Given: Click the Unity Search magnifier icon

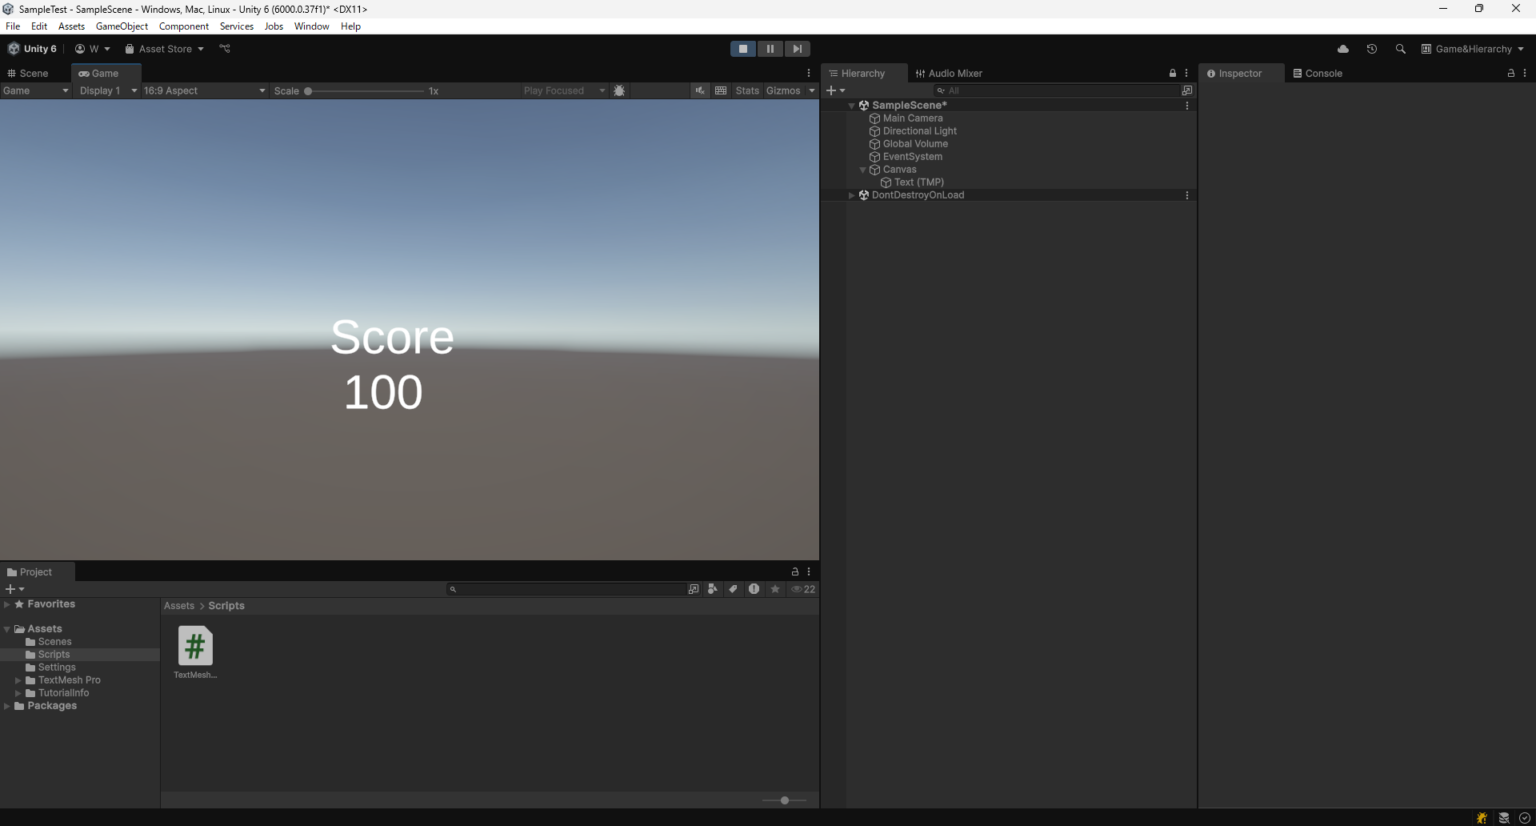Looking at the screenshot, I should click(1400, 48).
